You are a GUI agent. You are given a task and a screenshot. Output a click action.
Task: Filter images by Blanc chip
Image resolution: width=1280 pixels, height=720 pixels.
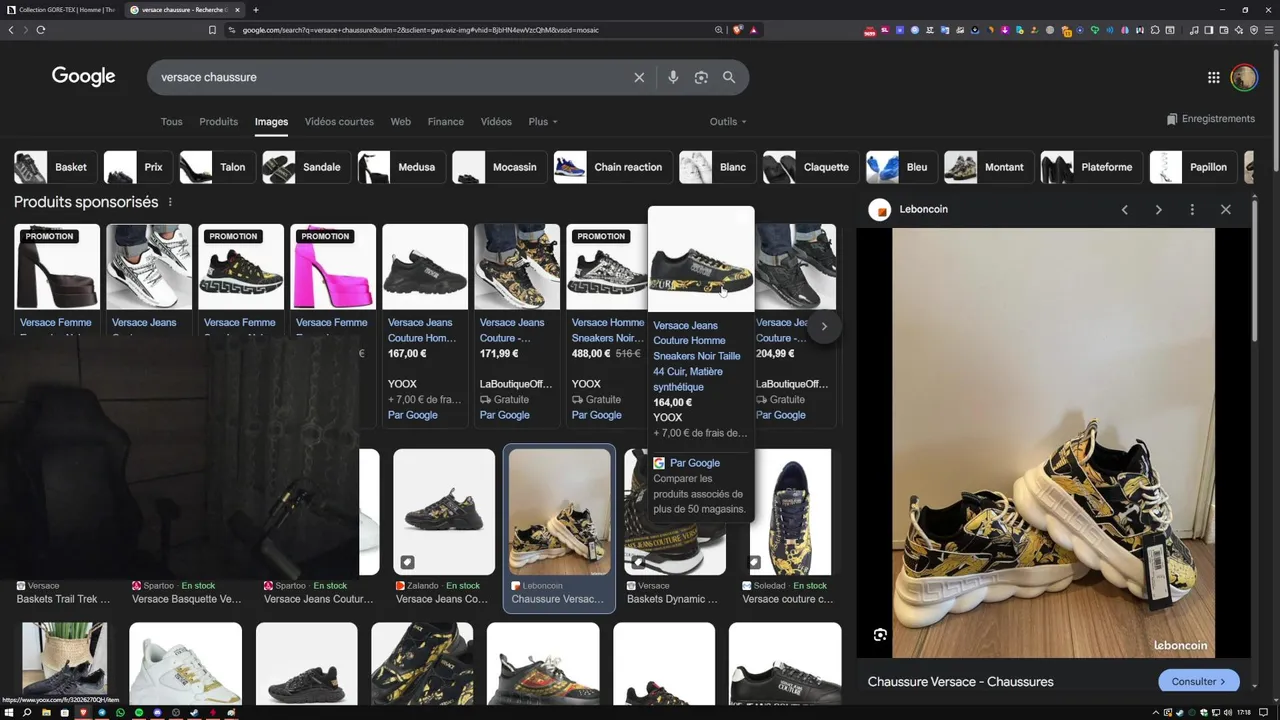718,167
